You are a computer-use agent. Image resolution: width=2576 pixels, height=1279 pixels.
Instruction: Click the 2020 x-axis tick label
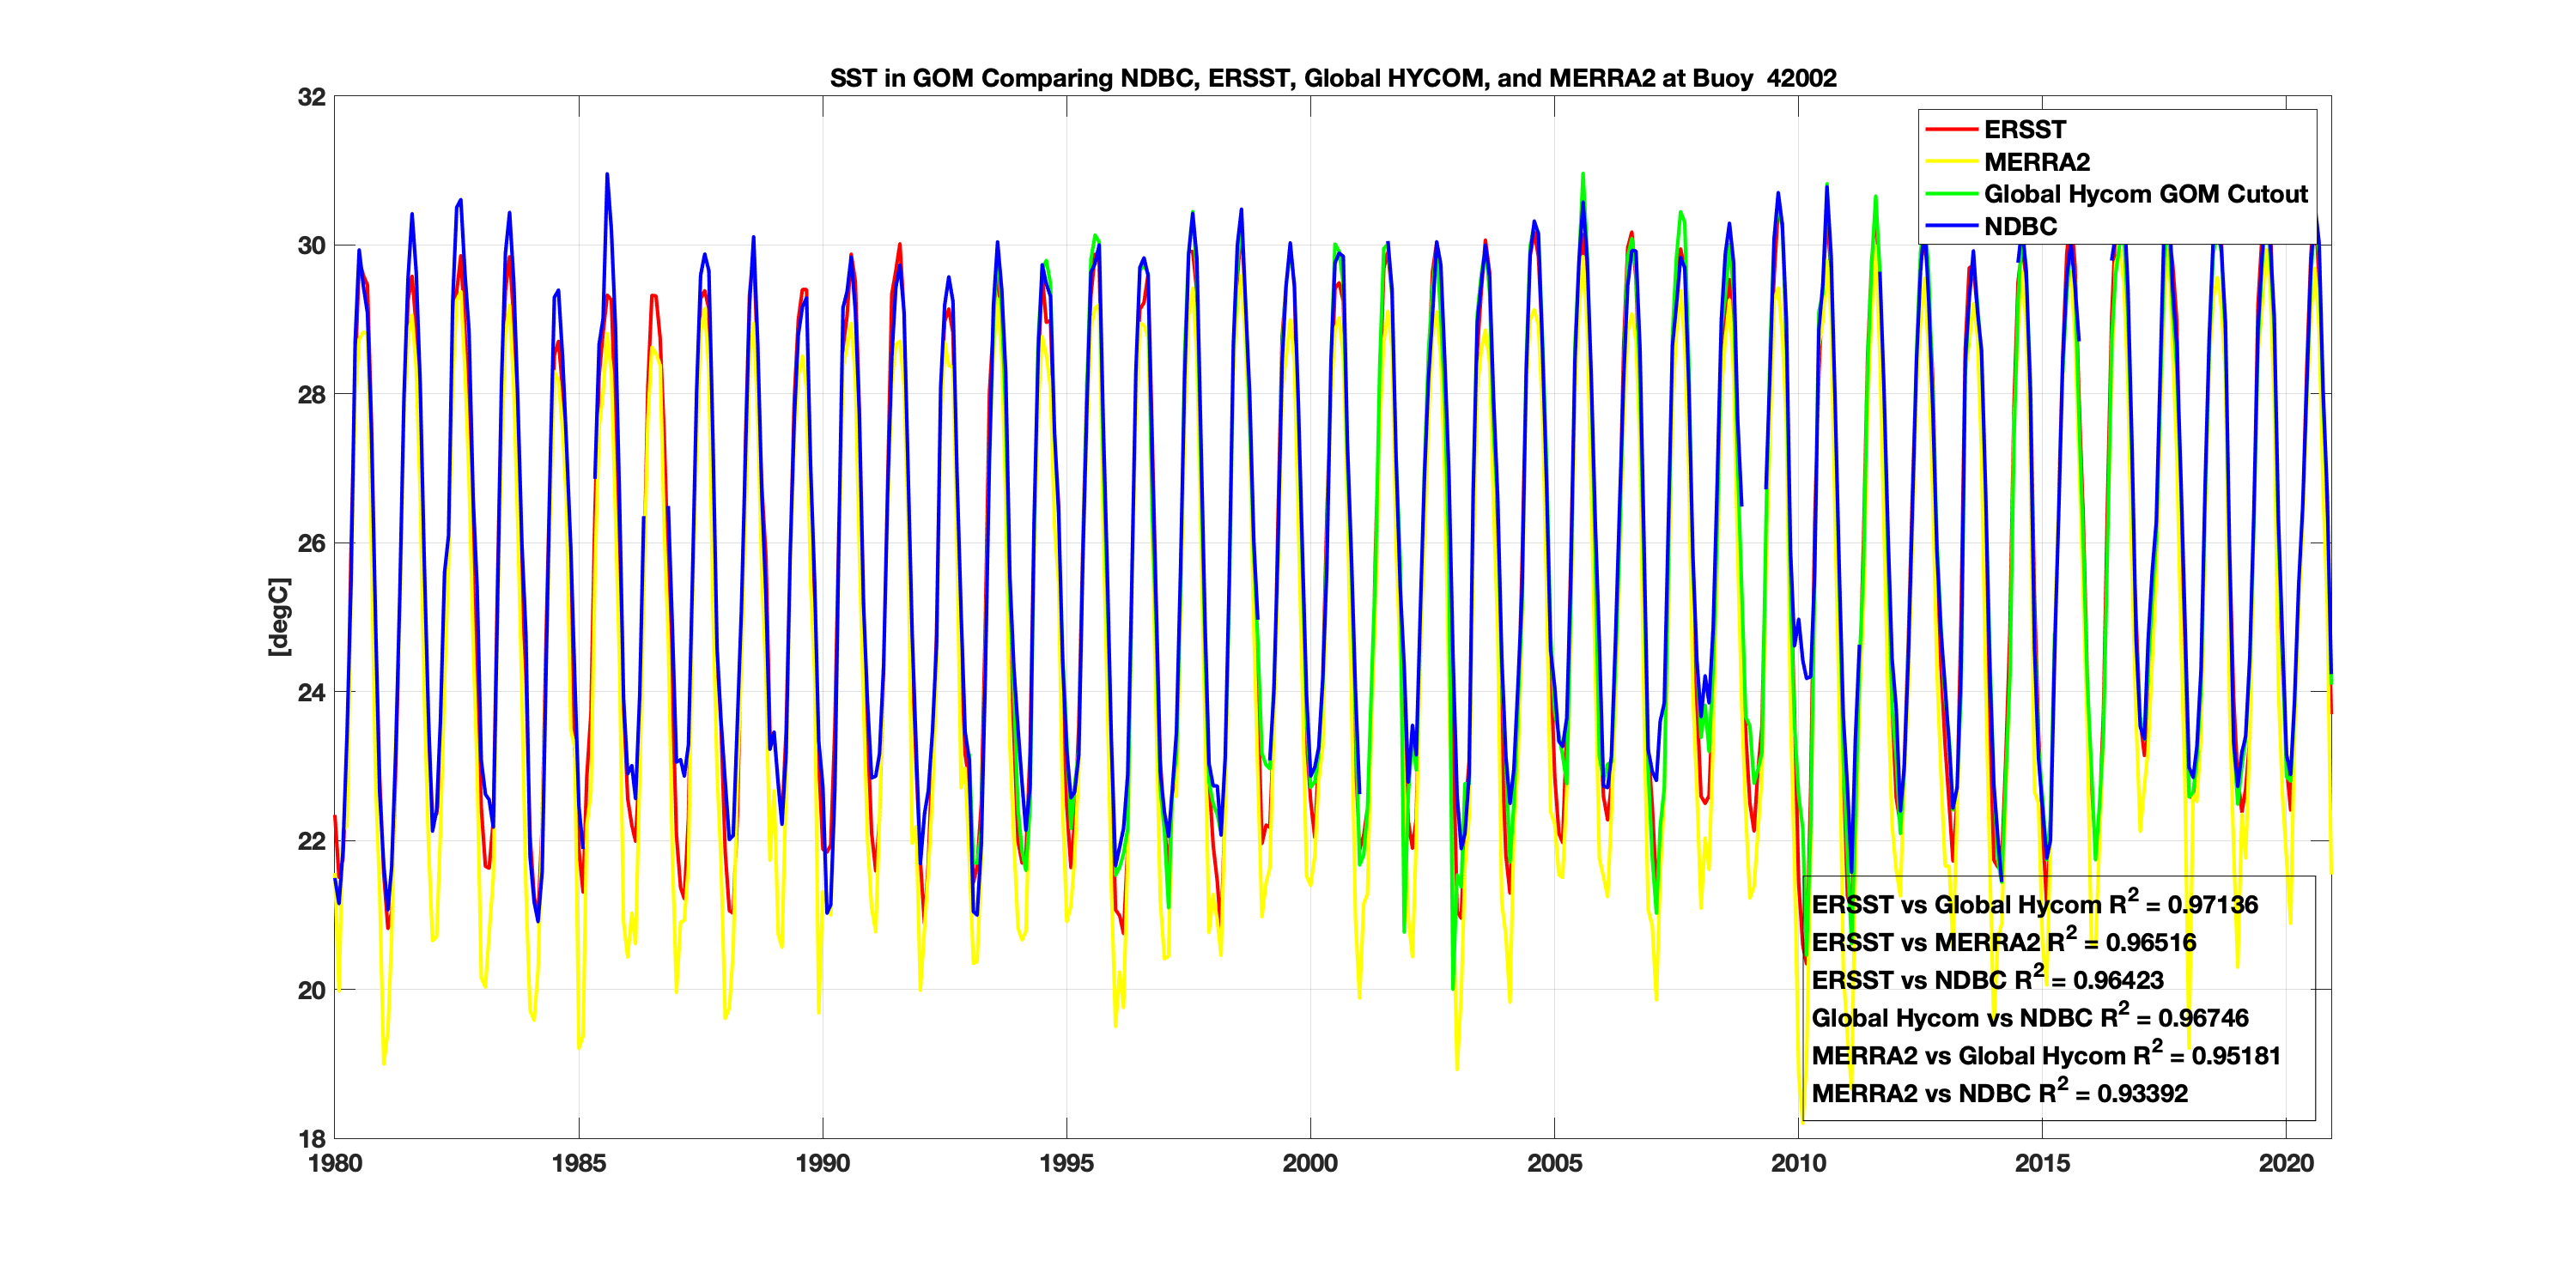(x=2286, y=1163)
